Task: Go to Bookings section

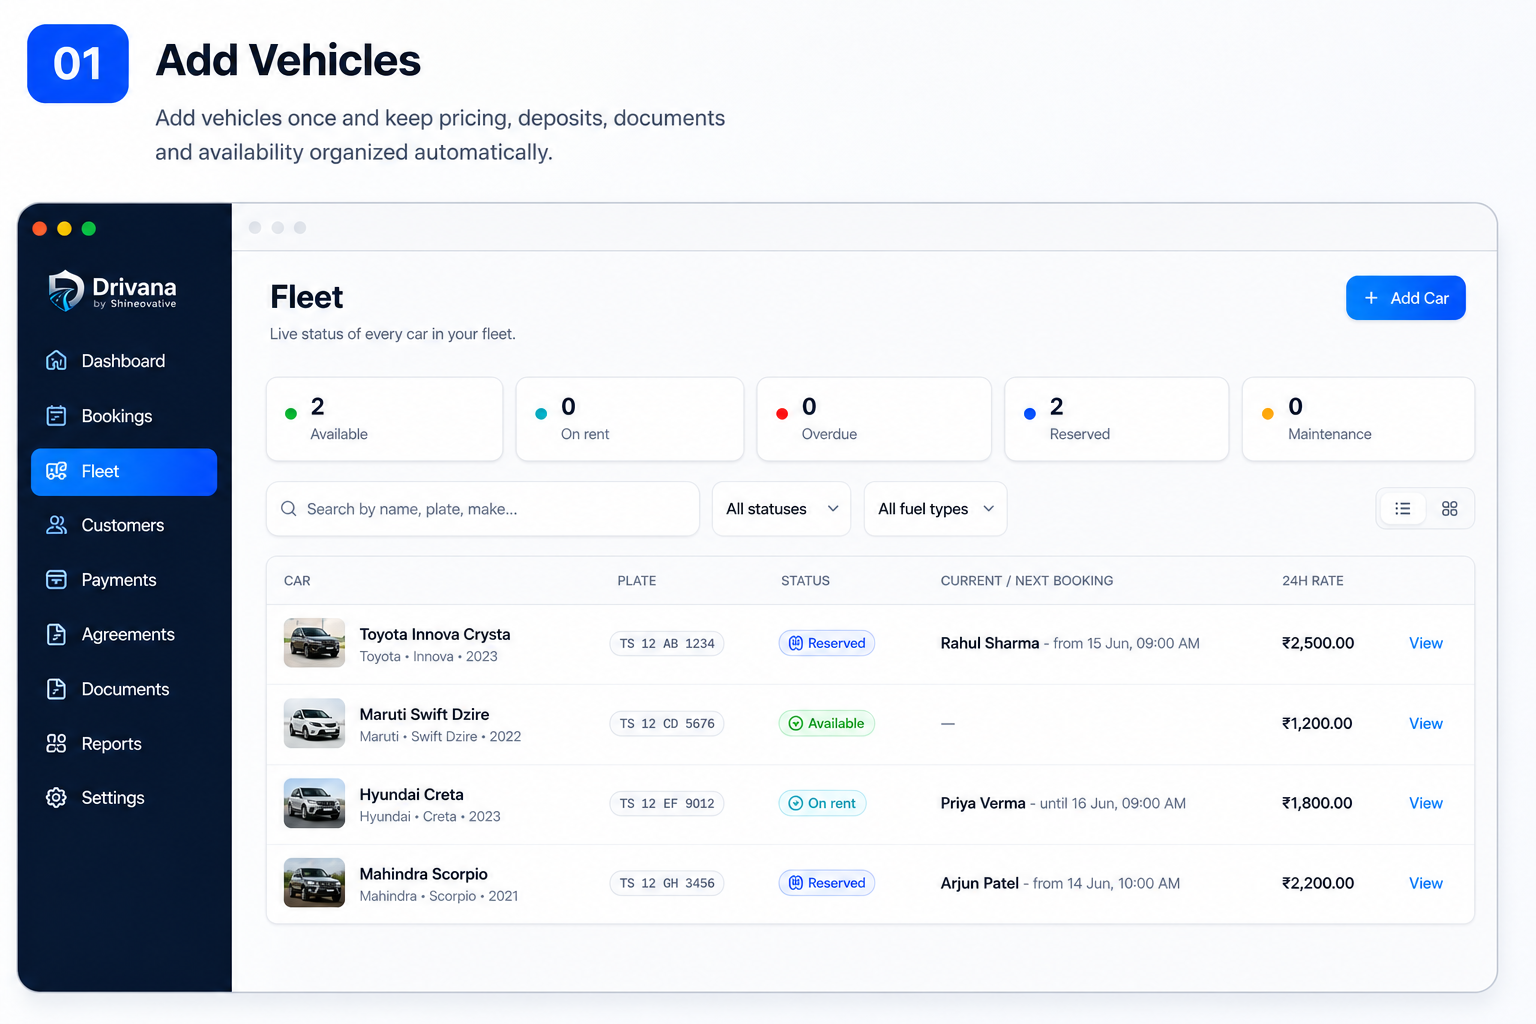Action: [124, 416]
